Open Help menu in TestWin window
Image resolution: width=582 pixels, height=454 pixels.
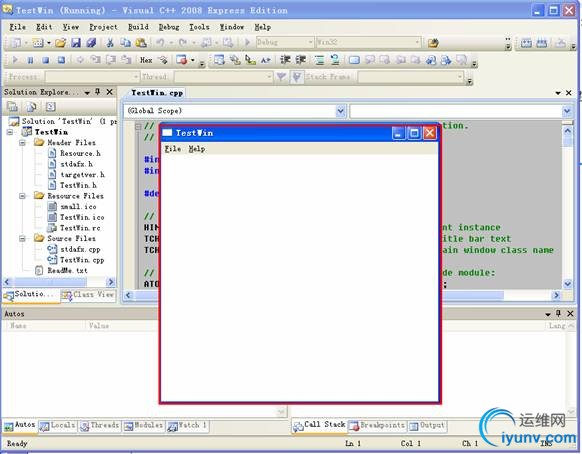(196, 149)
